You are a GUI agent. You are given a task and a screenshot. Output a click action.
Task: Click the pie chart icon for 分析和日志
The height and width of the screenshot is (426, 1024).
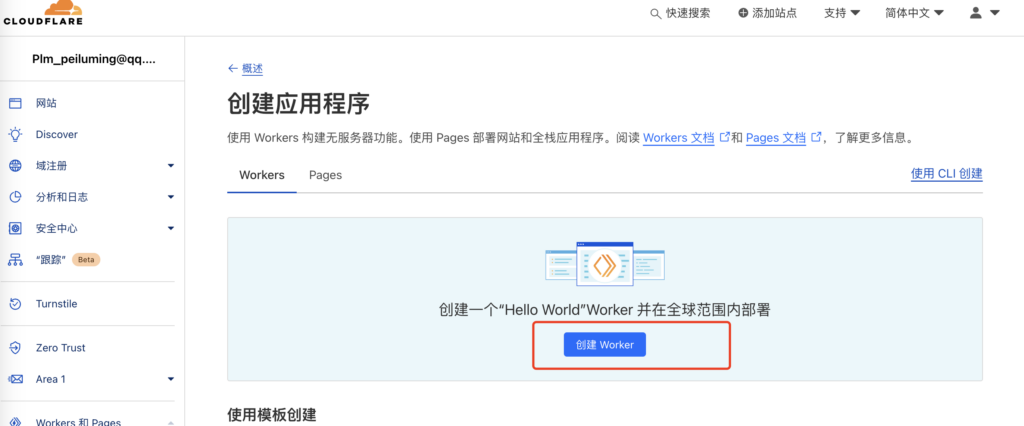point(16,197)
